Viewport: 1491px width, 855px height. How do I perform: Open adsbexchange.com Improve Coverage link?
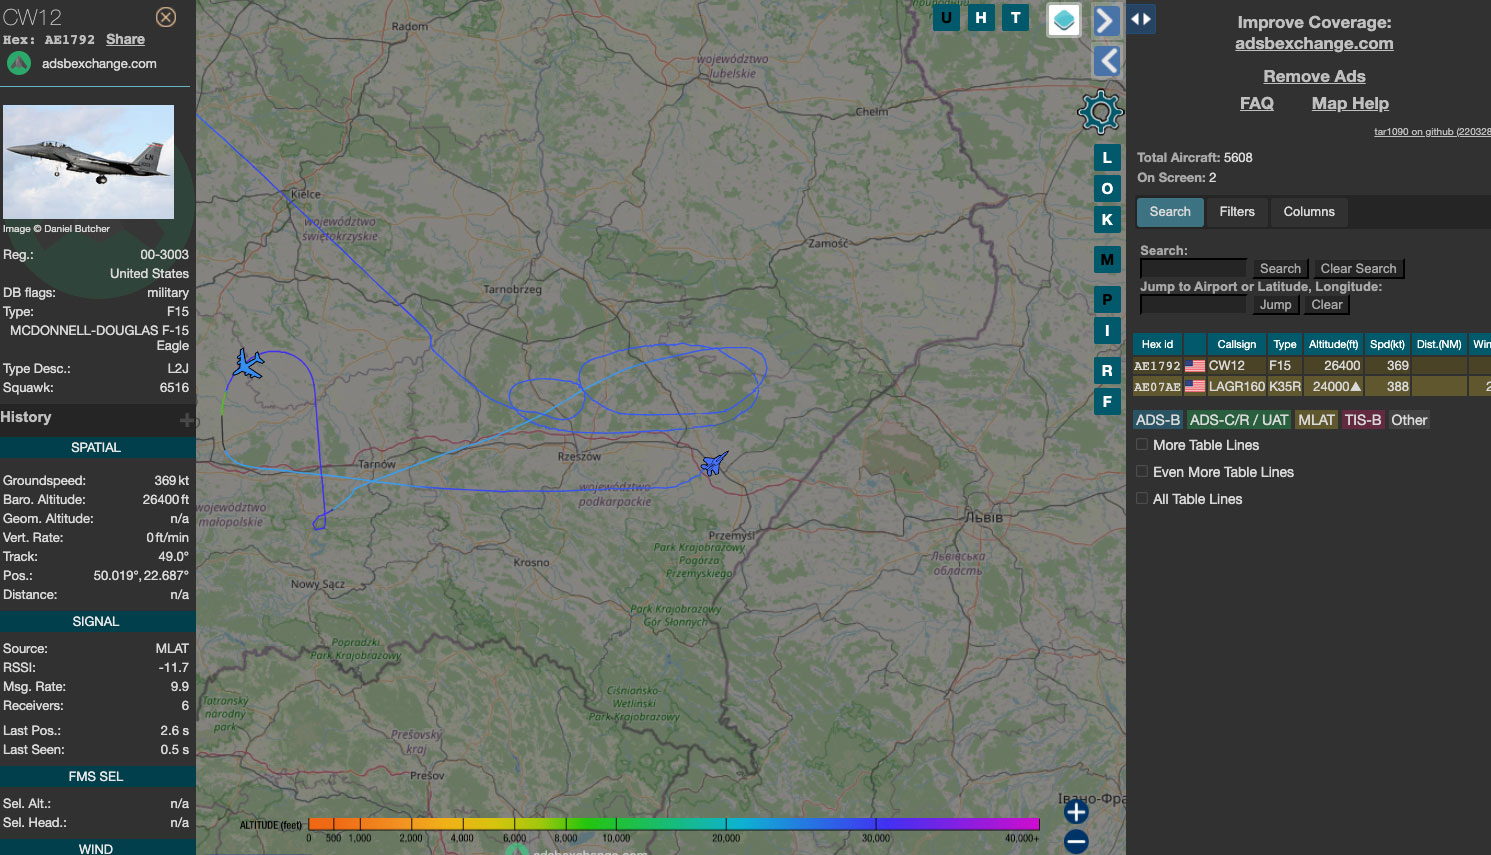point(1314,43)
